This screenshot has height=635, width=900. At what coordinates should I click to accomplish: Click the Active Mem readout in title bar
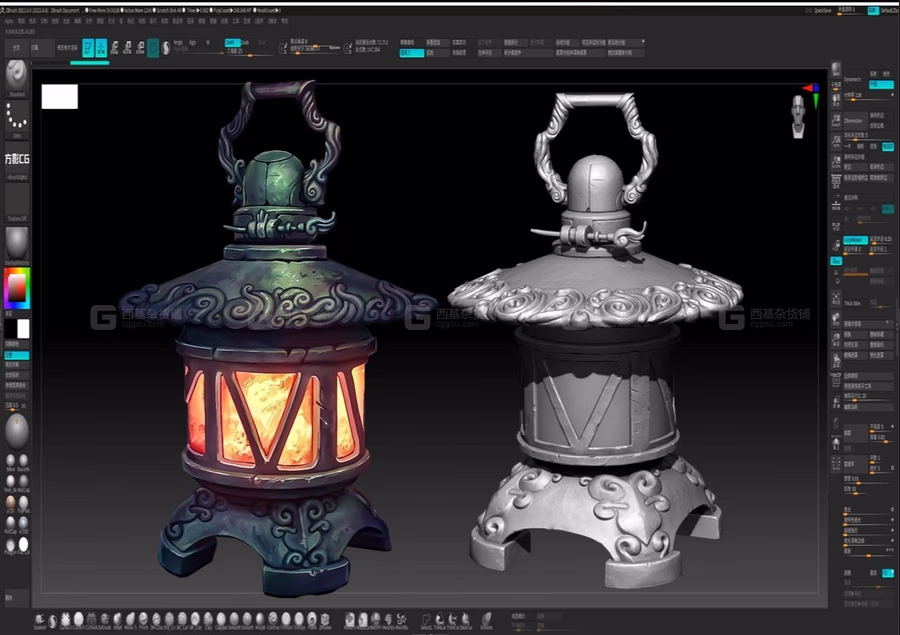[x=138, y=10]
